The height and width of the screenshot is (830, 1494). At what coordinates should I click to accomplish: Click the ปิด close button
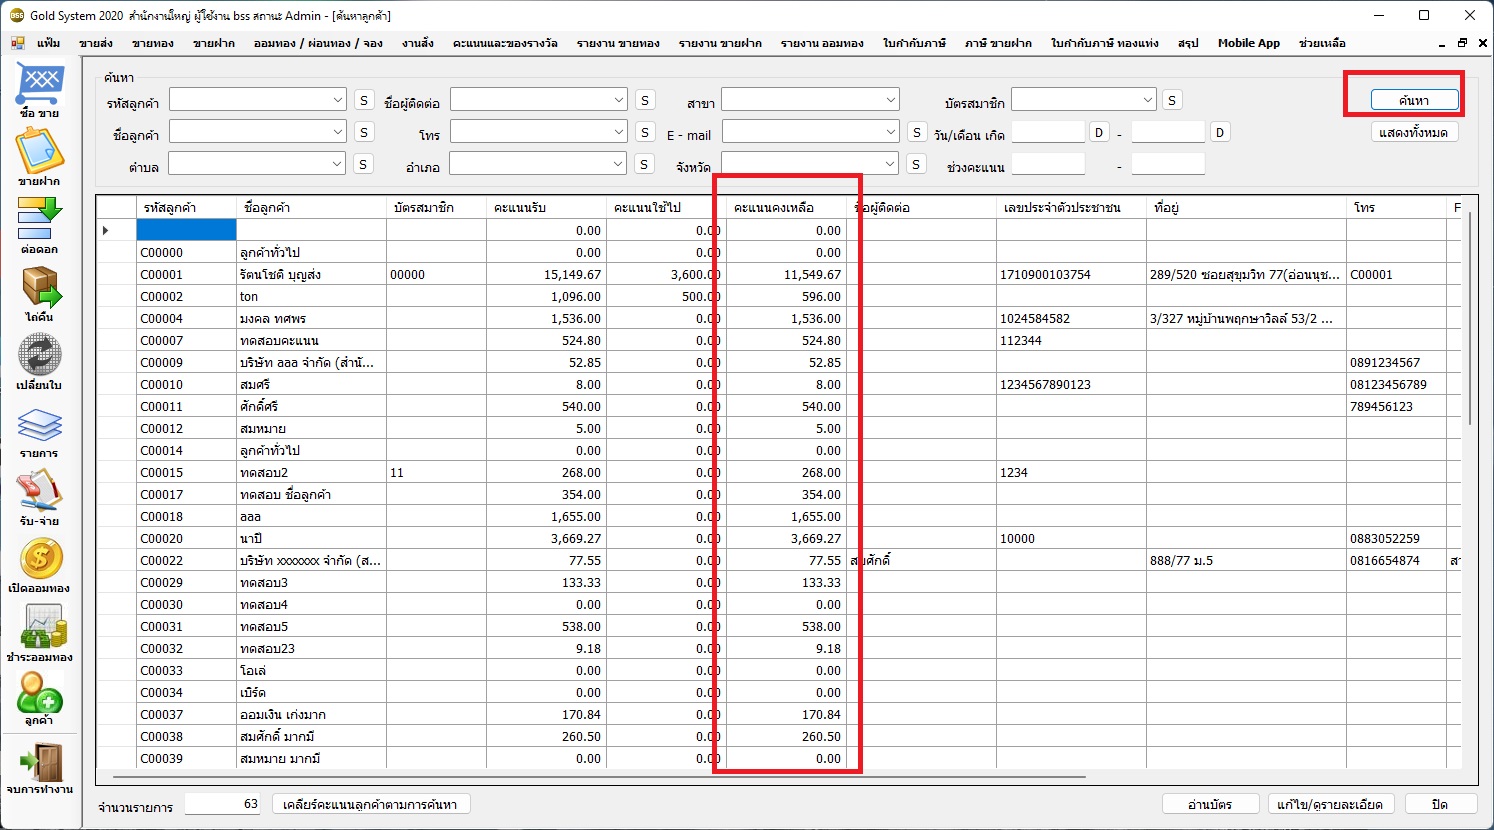click(x=1440, y=804)
